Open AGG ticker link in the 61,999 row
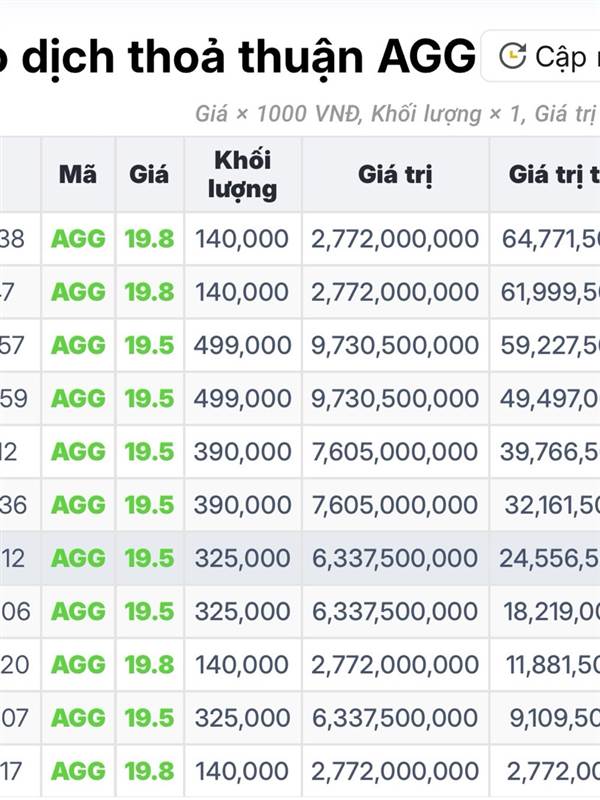Image resolution: width=600 pixels, height=800 pixels. (x=78, y=292)
